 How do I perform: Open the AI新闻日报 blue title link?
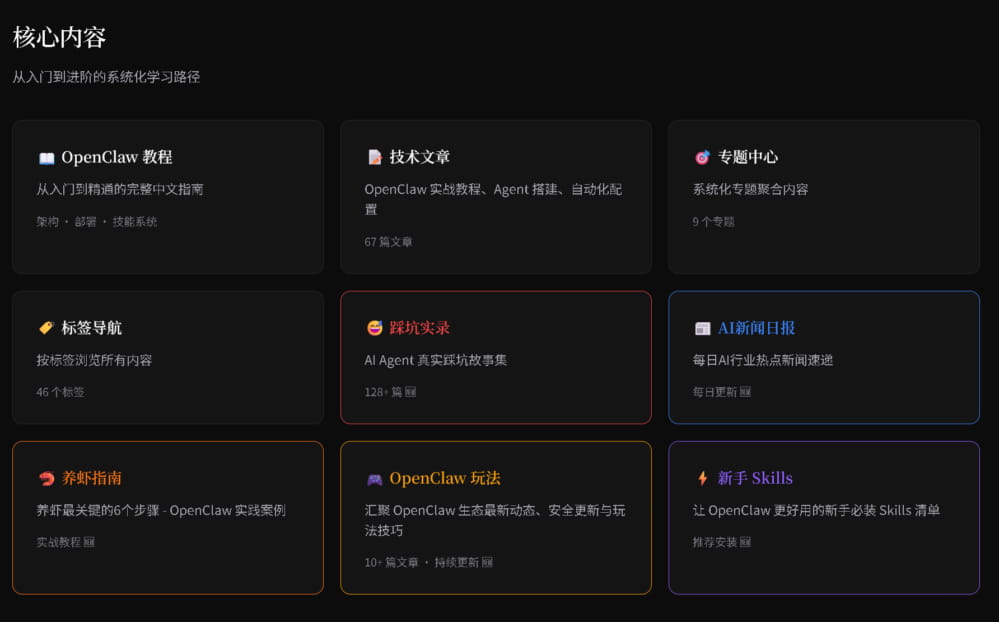coord(756,328)
